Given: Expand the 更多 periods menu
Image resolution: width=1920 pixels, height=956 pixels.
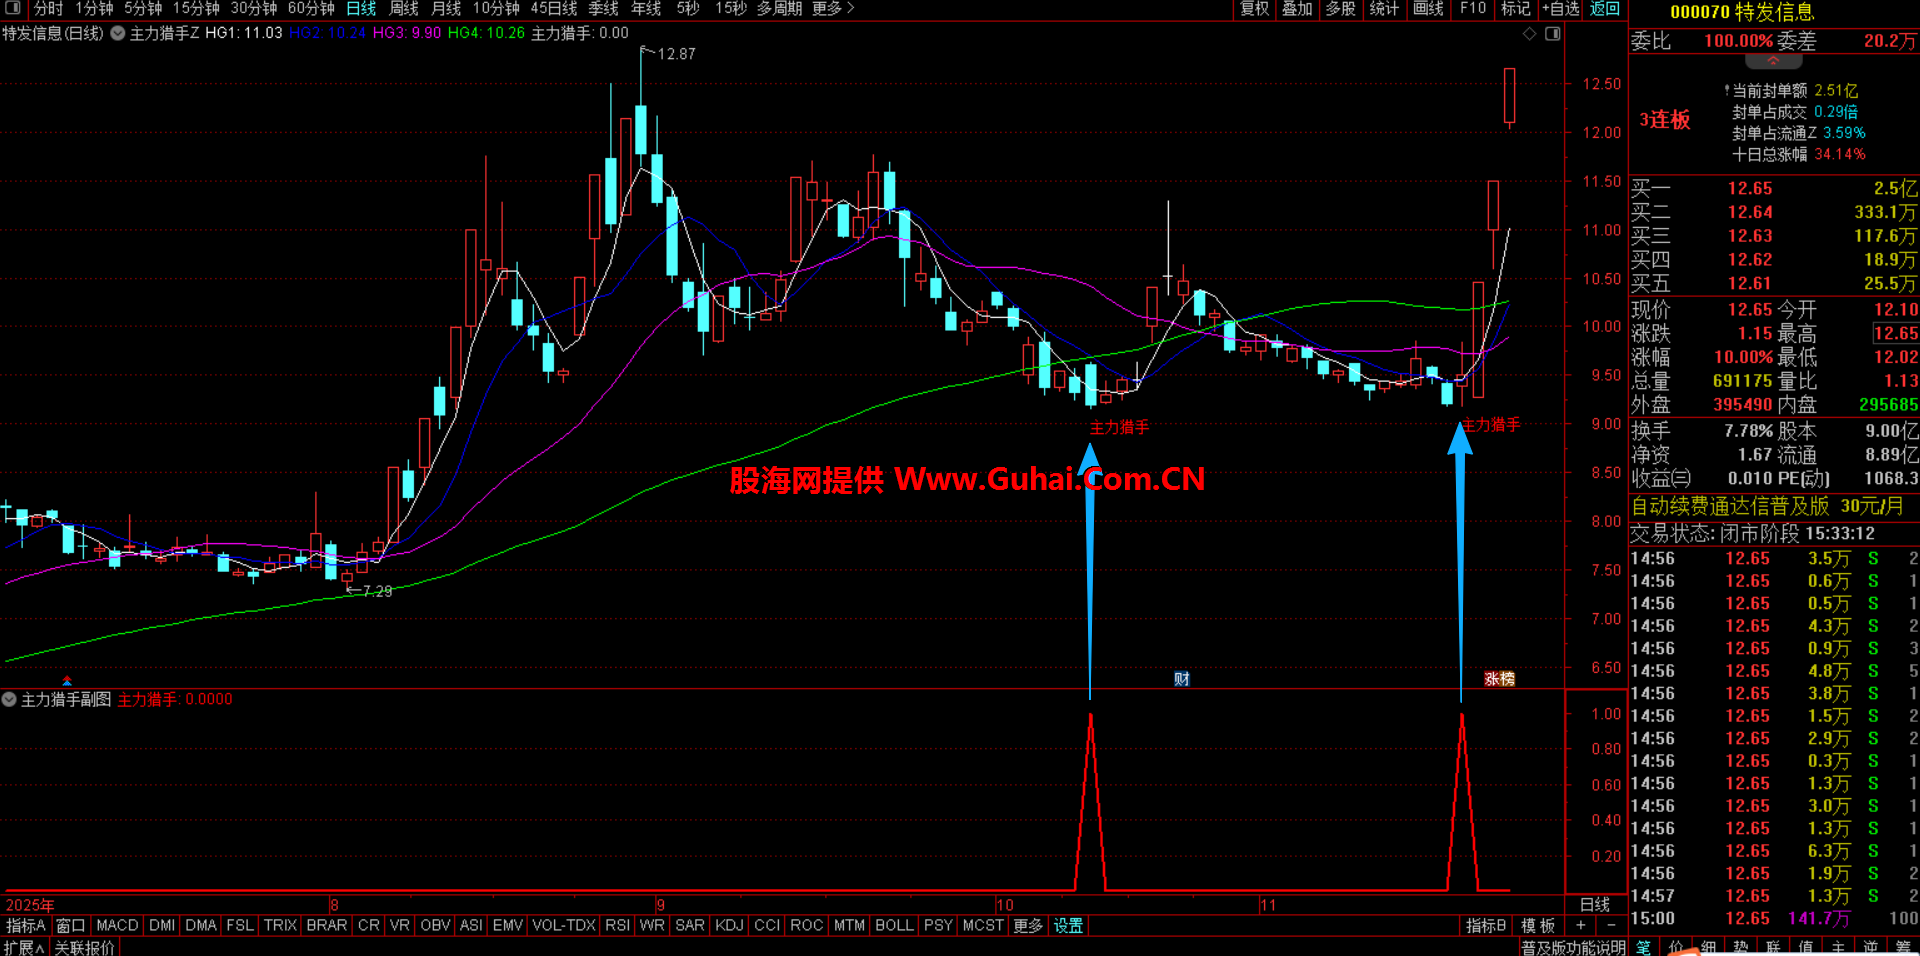Looking at the screenshot, I should pos(833,8).
